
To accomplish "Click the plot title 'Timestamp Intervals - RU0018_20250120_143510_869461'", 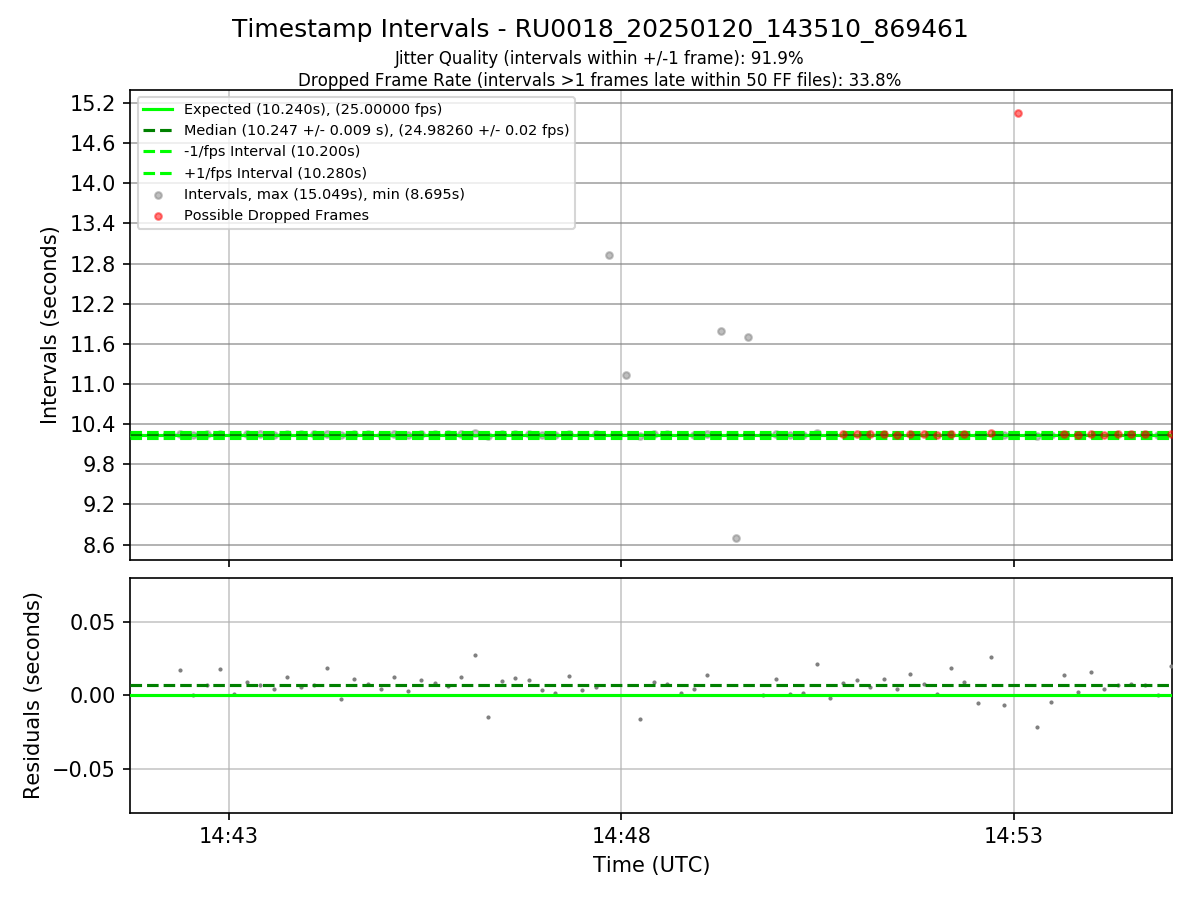I will (600, 29).
